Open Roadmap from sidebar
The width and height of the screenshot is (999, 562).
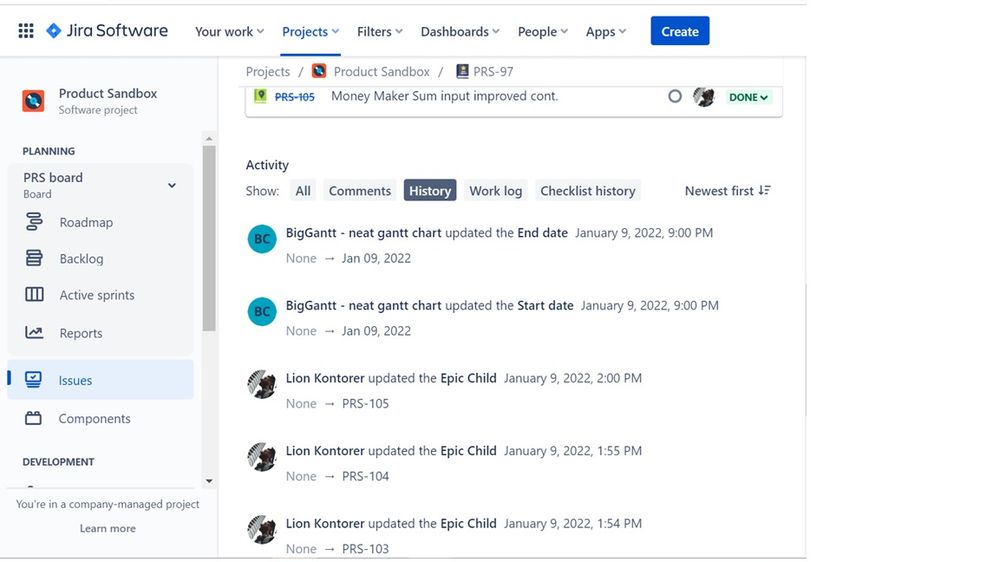click(x=86, y=222)
